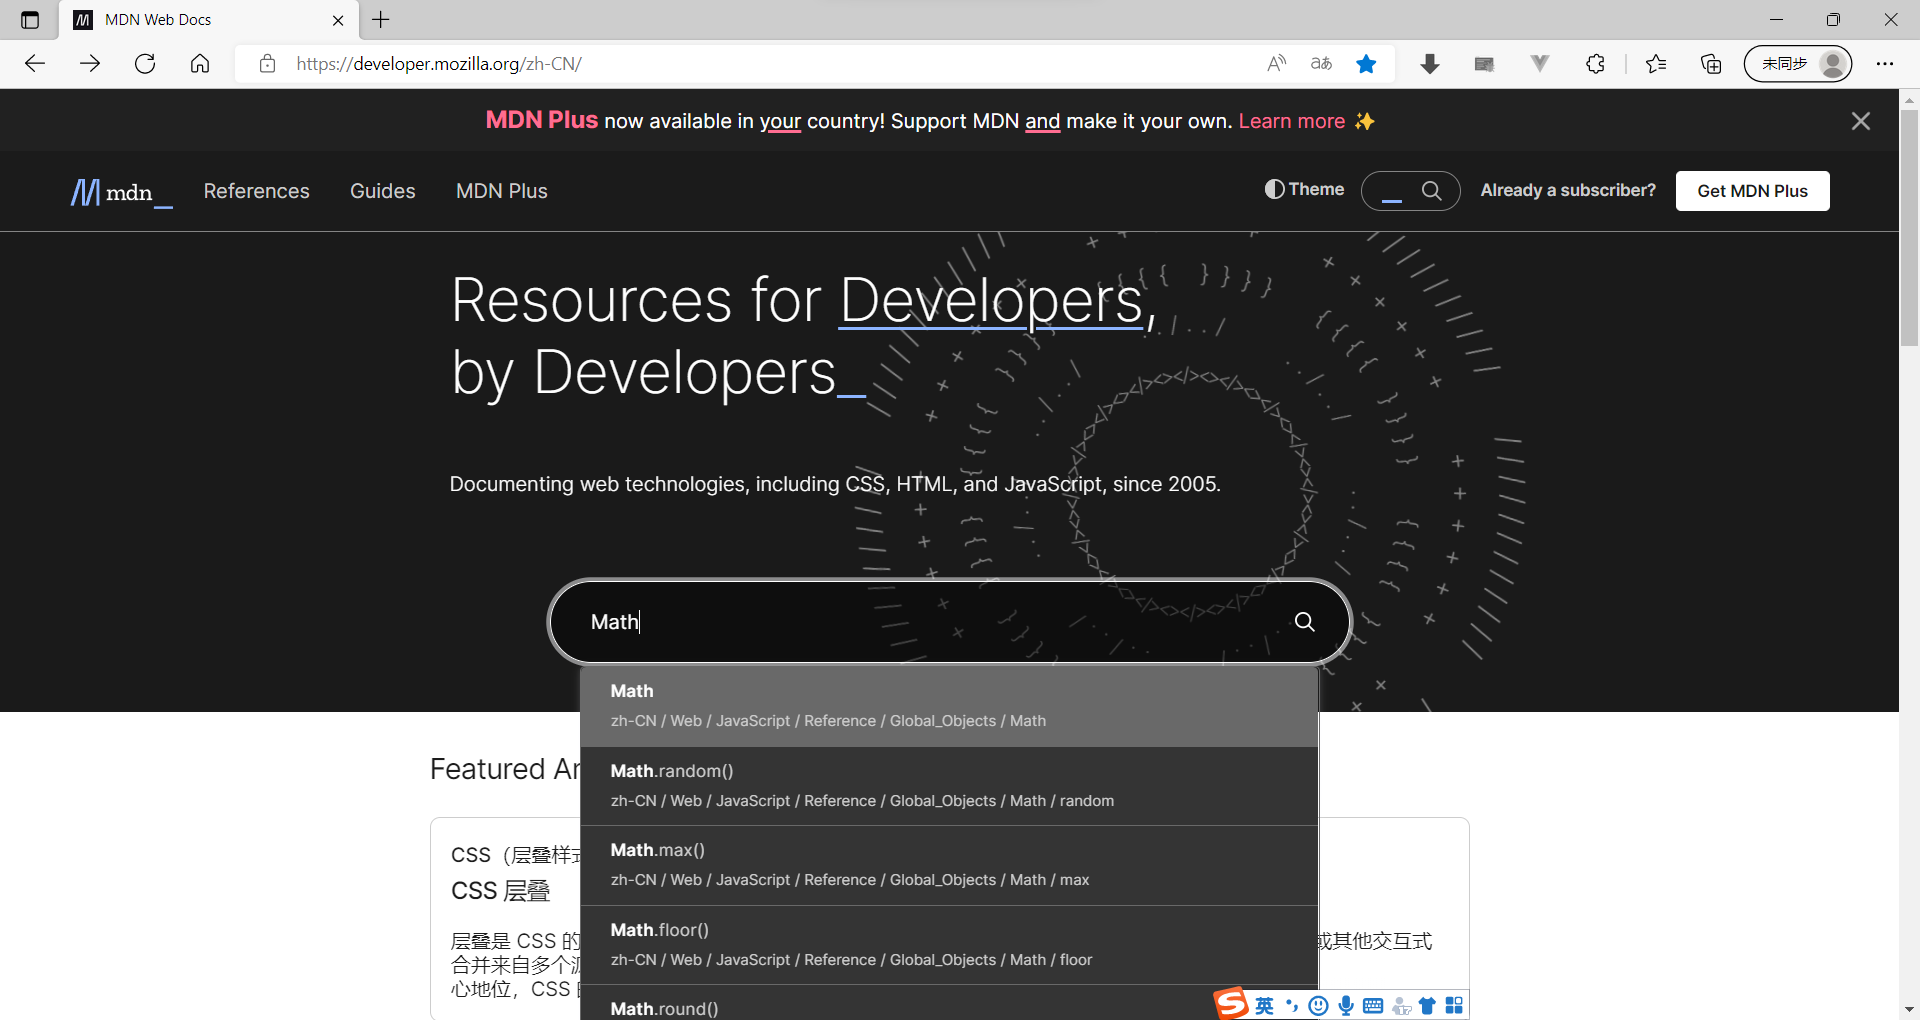The height and width of the screenshot is (1020, 1920).
Task: Click the Developers underlined link in heading
Action: (991, 300)
